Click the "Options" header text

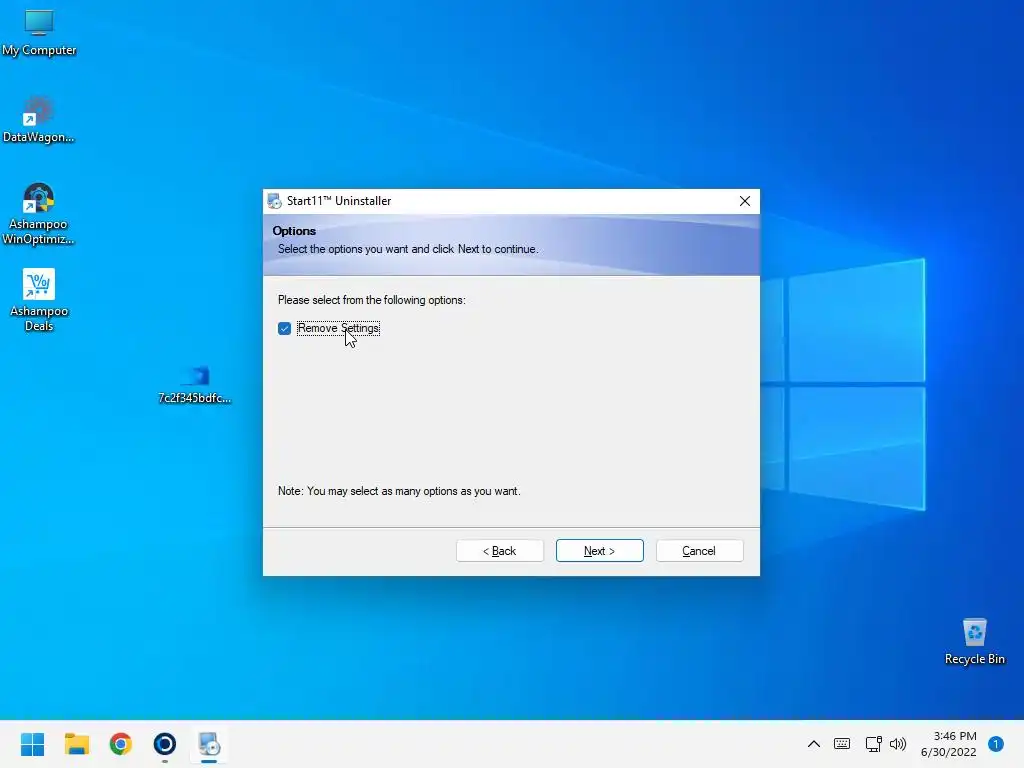tap(294, 231)
